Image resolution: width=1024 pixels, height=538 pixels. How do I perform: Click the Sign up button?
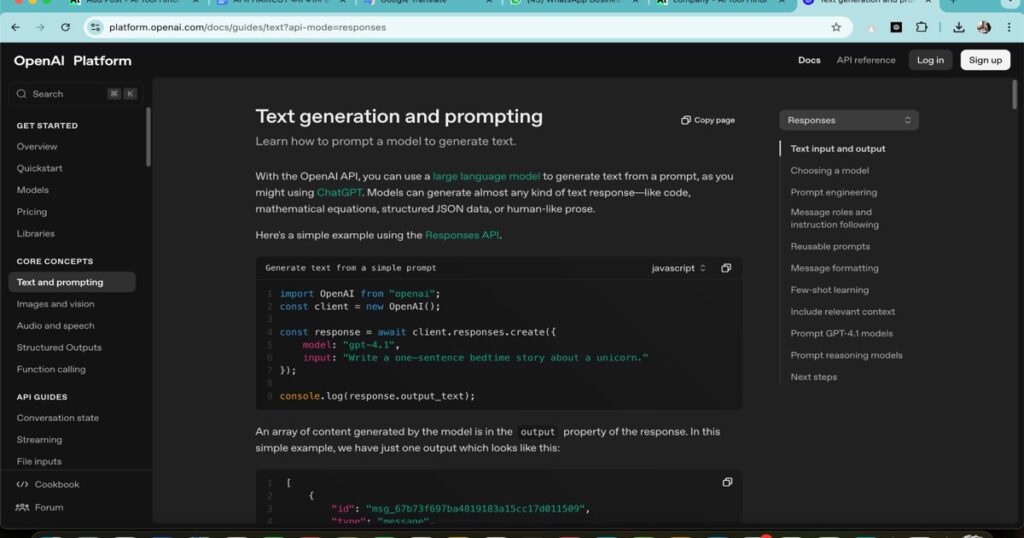click(x=985, y=60)
